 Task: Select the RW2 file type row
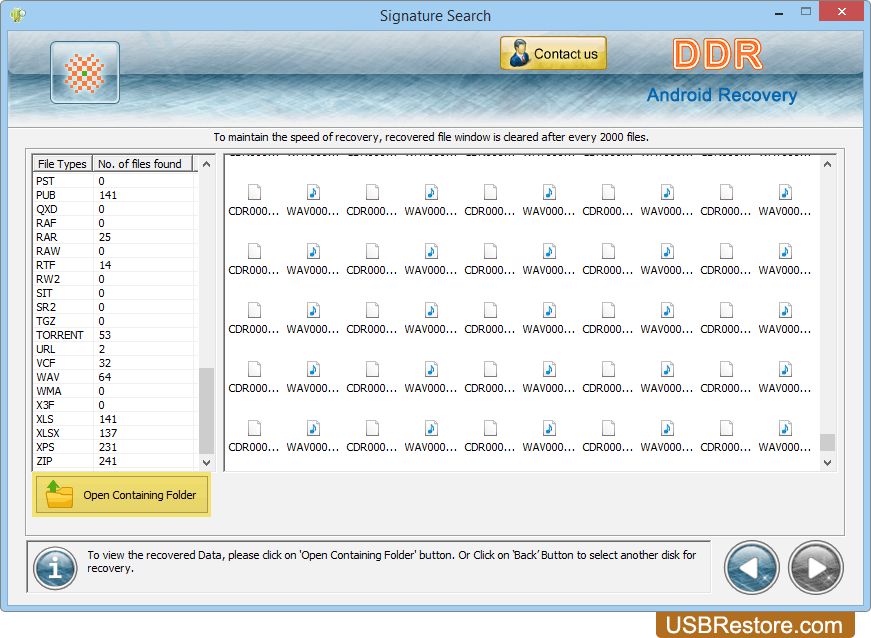click(x=114, y=279)
